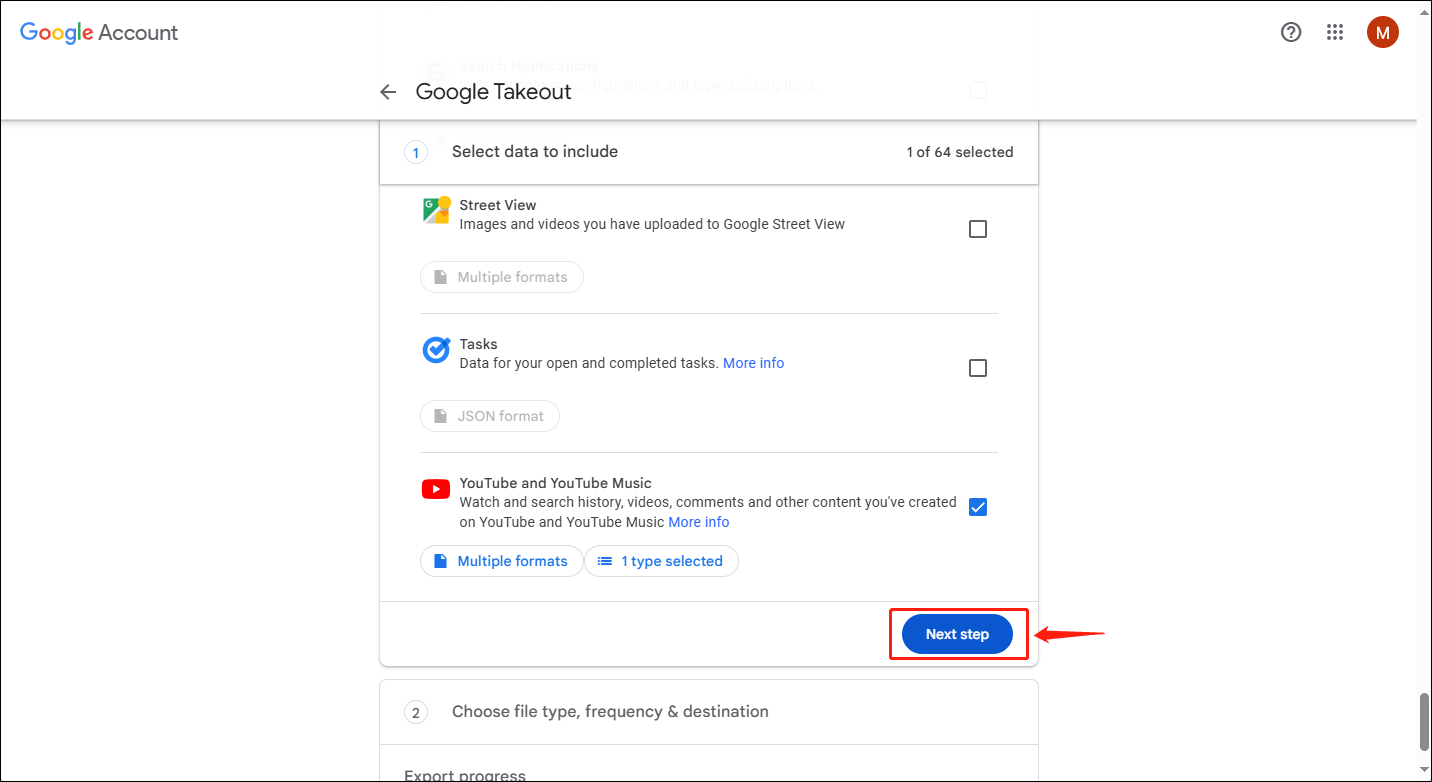Click the step 1 circle number
1432x782 pixels.
[x=415, y=152]
